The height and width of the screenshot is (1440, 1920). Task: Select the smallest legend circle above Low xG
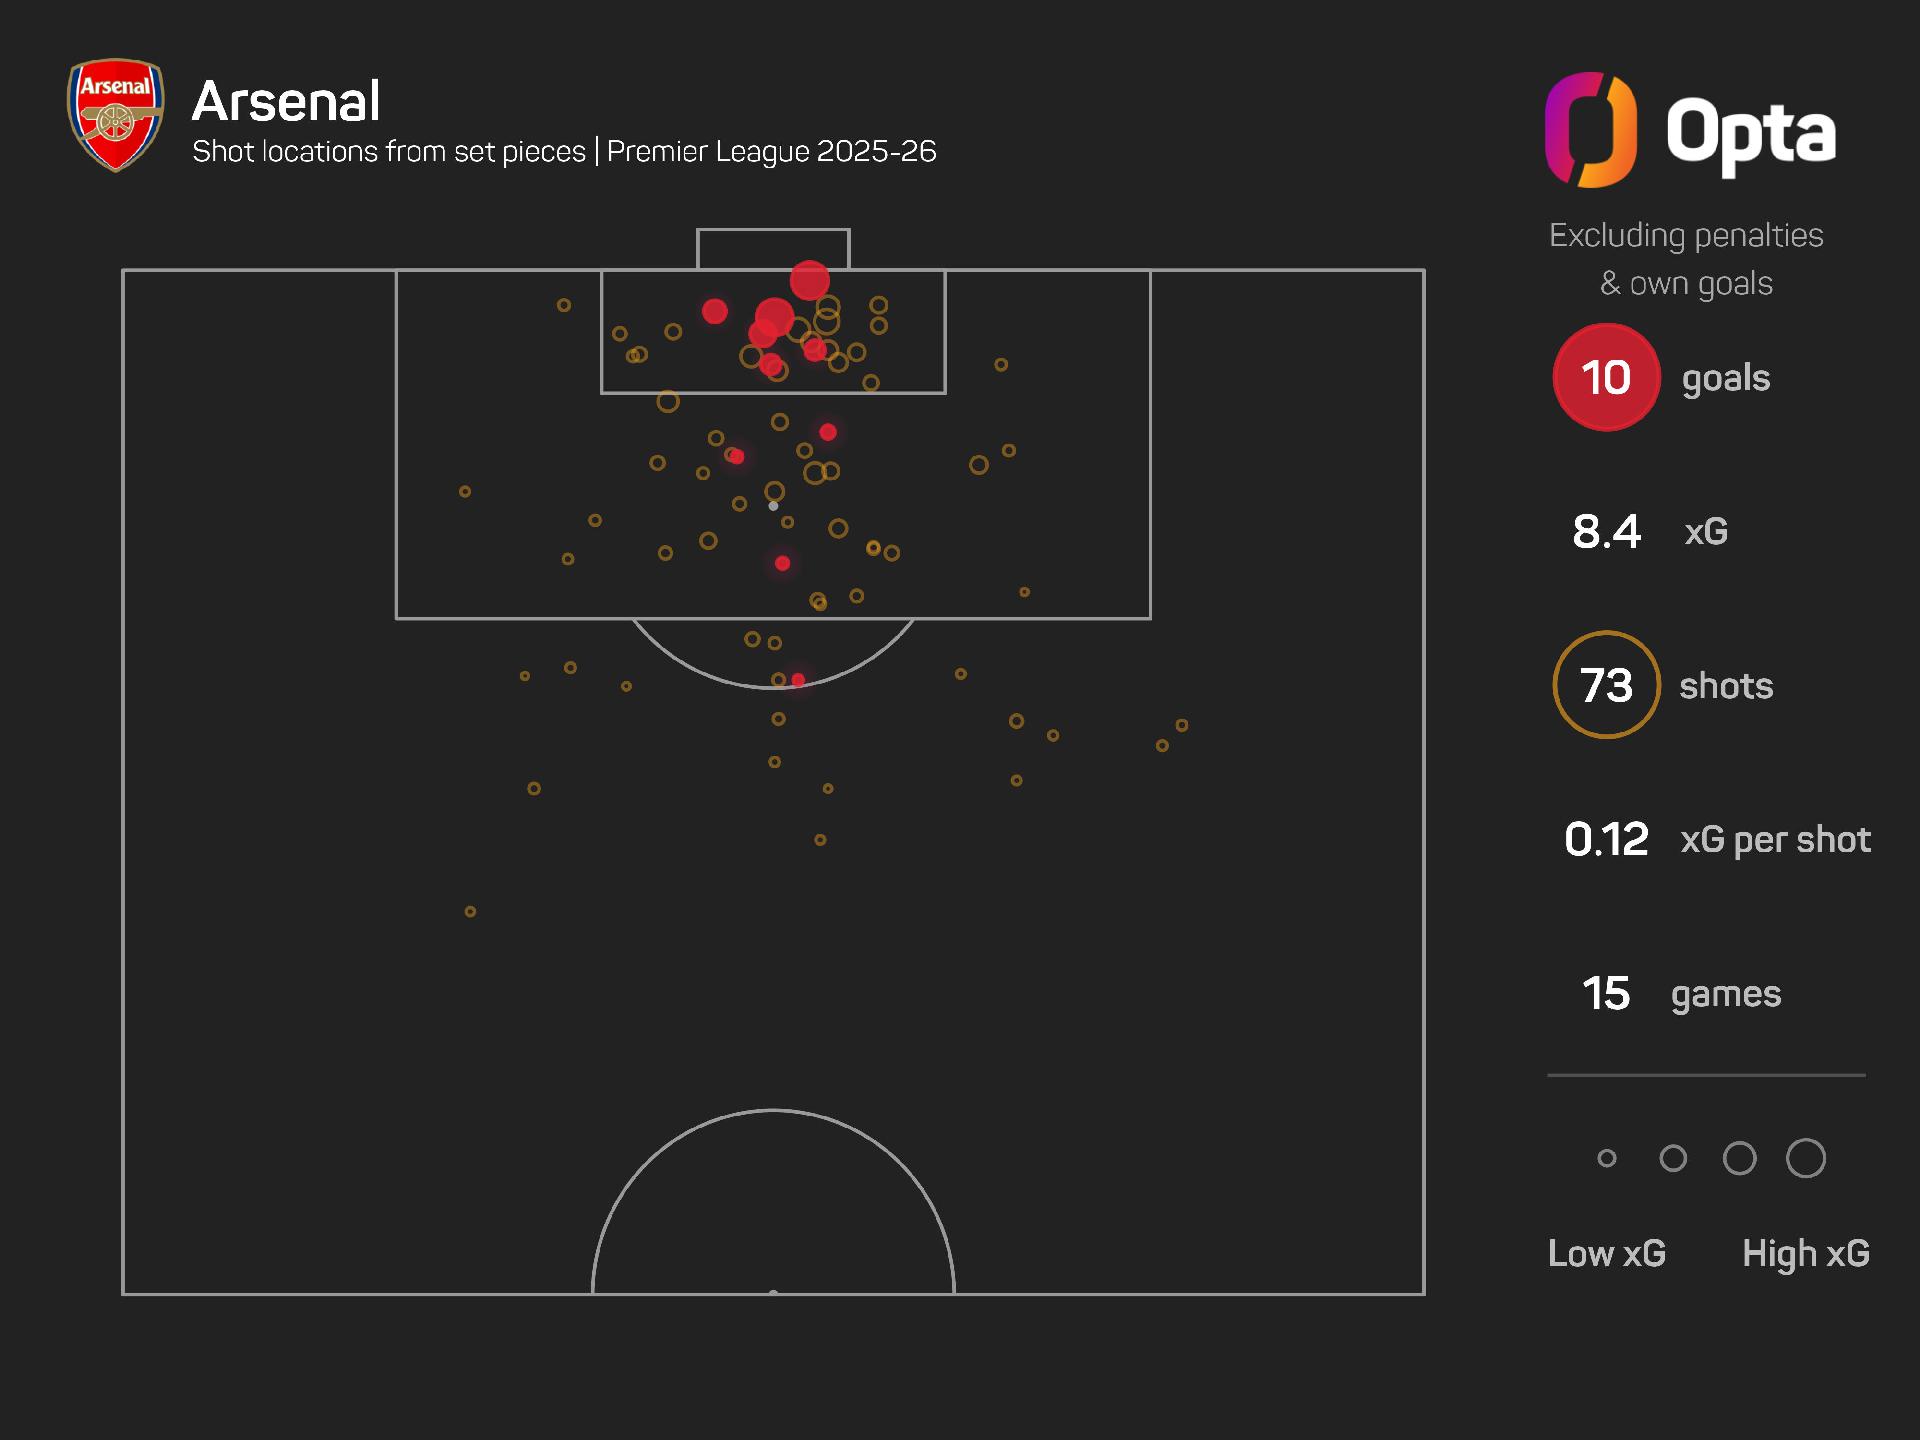tap(1607, 1158)
